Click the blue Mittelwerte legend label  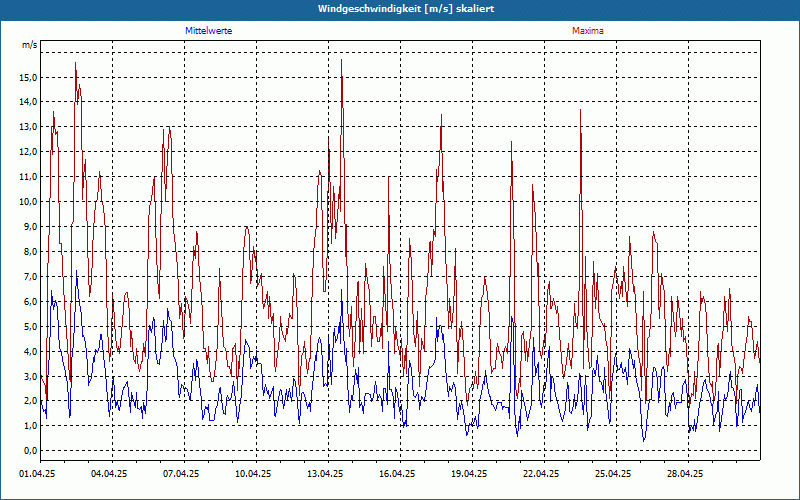coord(209,31)
